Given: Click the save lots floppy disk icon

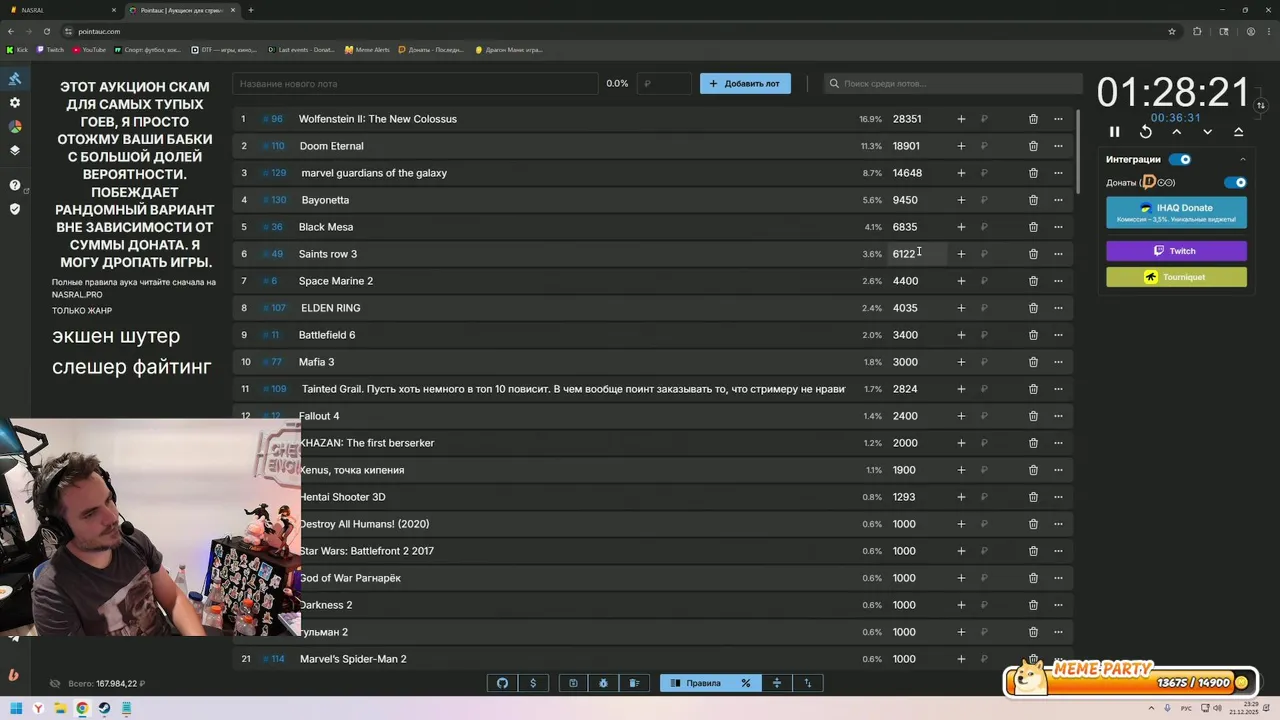Looking at the screenshot, I should pos(573,683).
